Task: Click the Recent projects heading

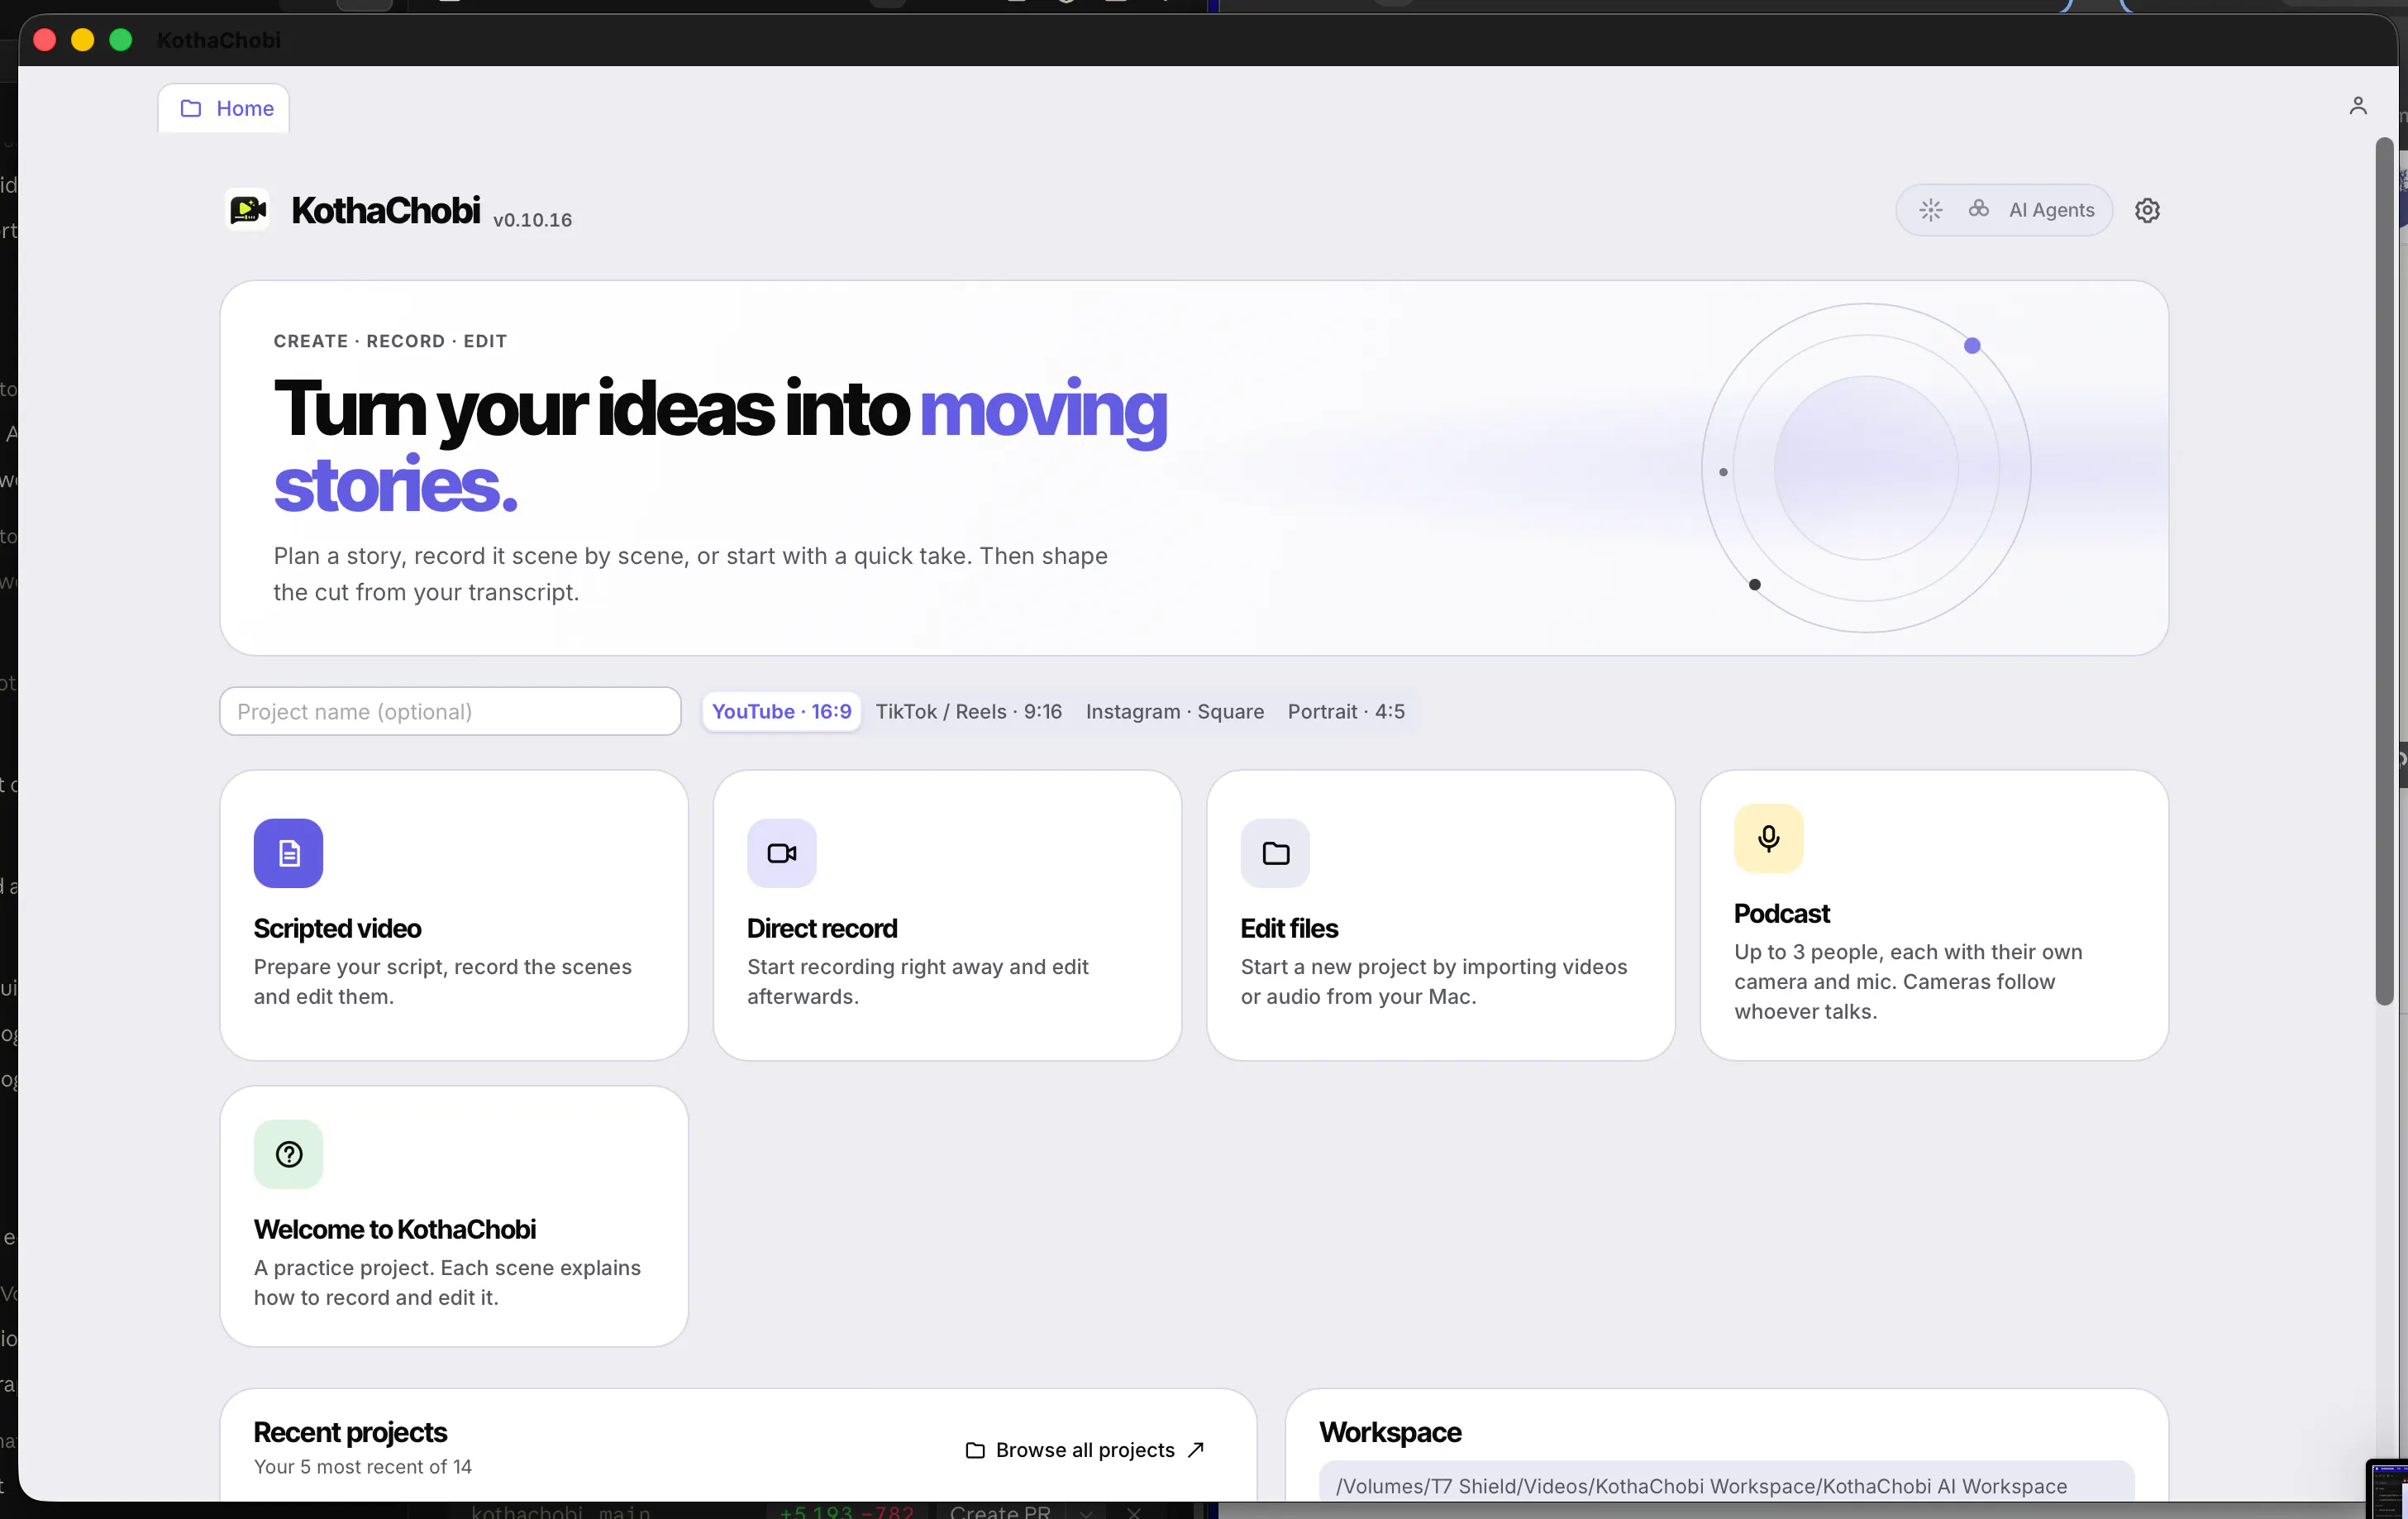Action: pos(350,1432)
